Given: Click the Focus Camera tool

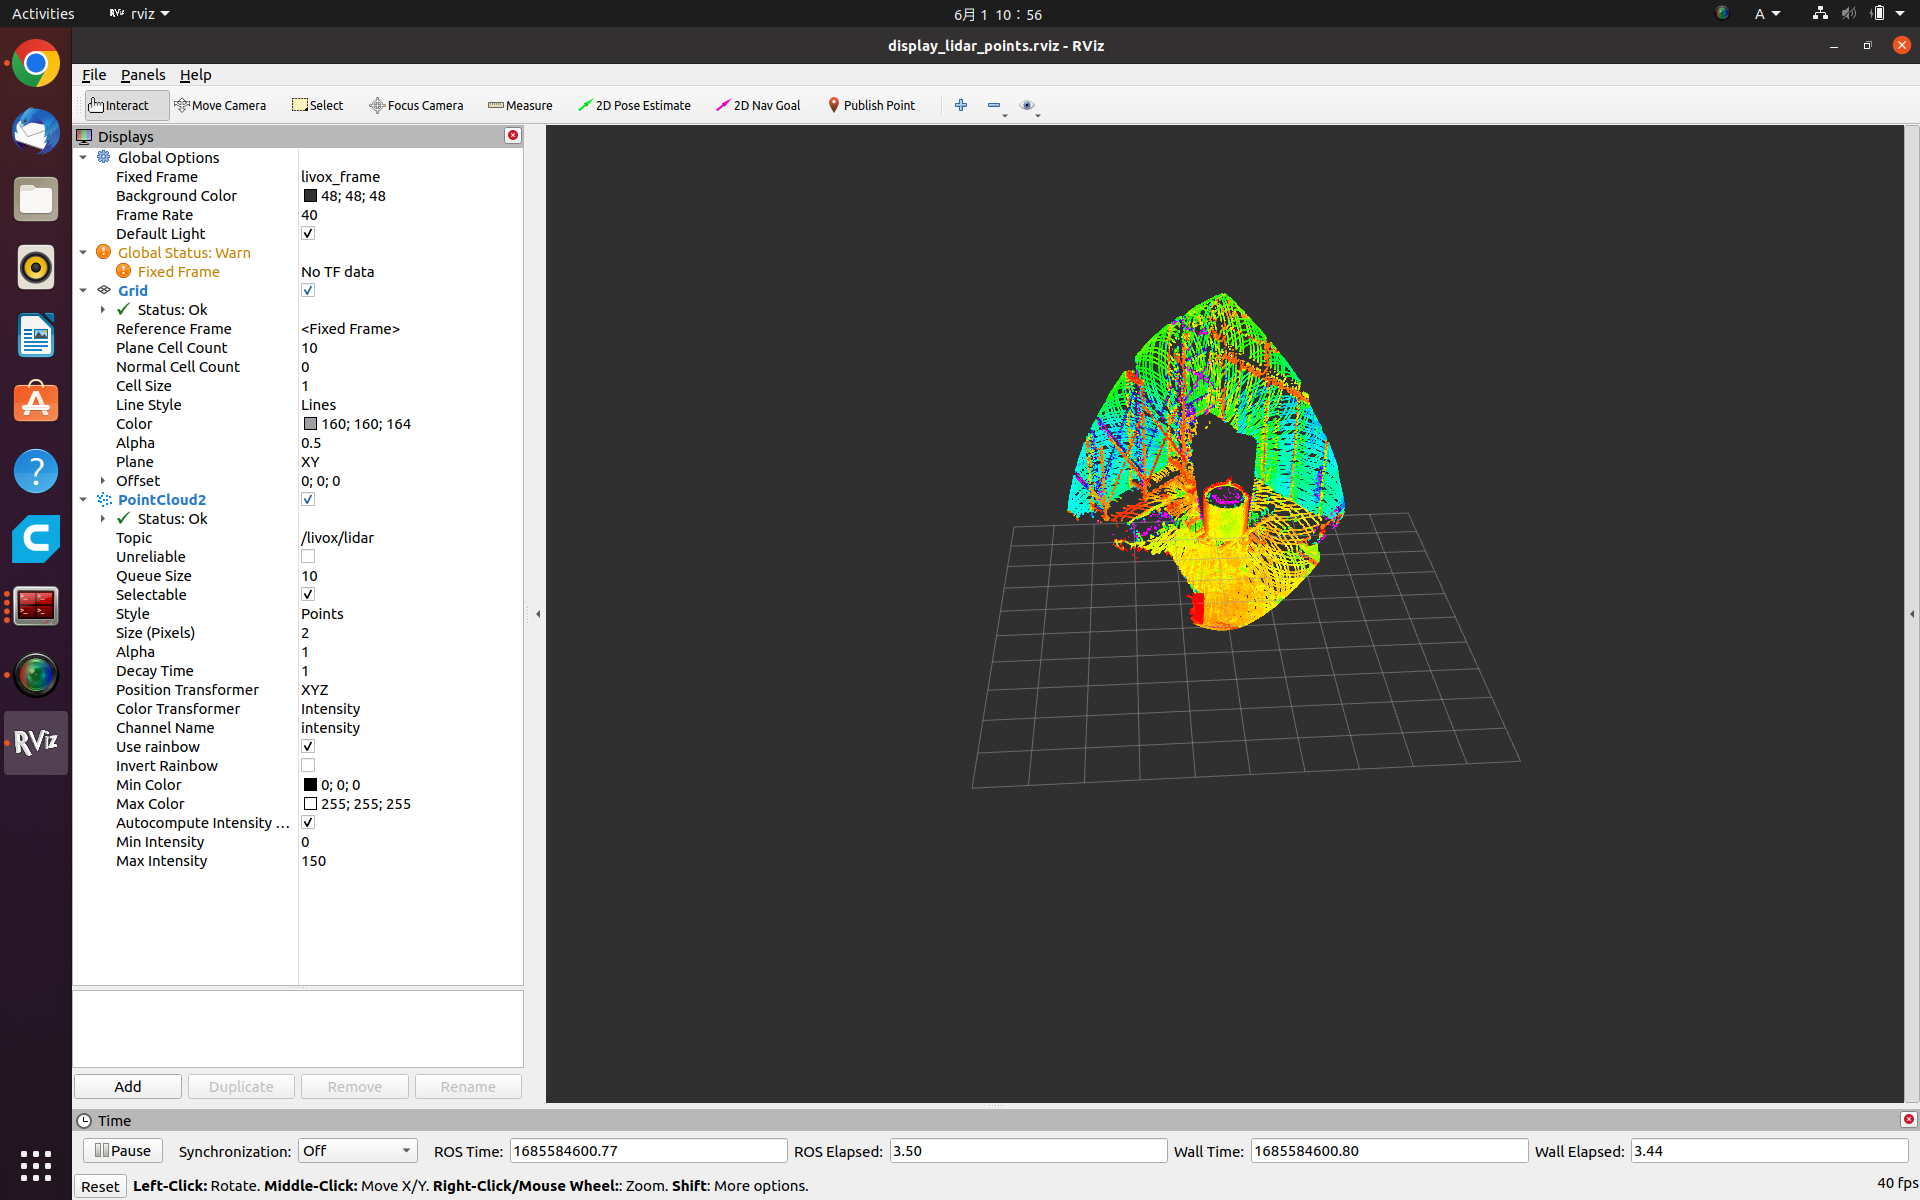Looking at the screenshot, I should click(x=416, y=105).
